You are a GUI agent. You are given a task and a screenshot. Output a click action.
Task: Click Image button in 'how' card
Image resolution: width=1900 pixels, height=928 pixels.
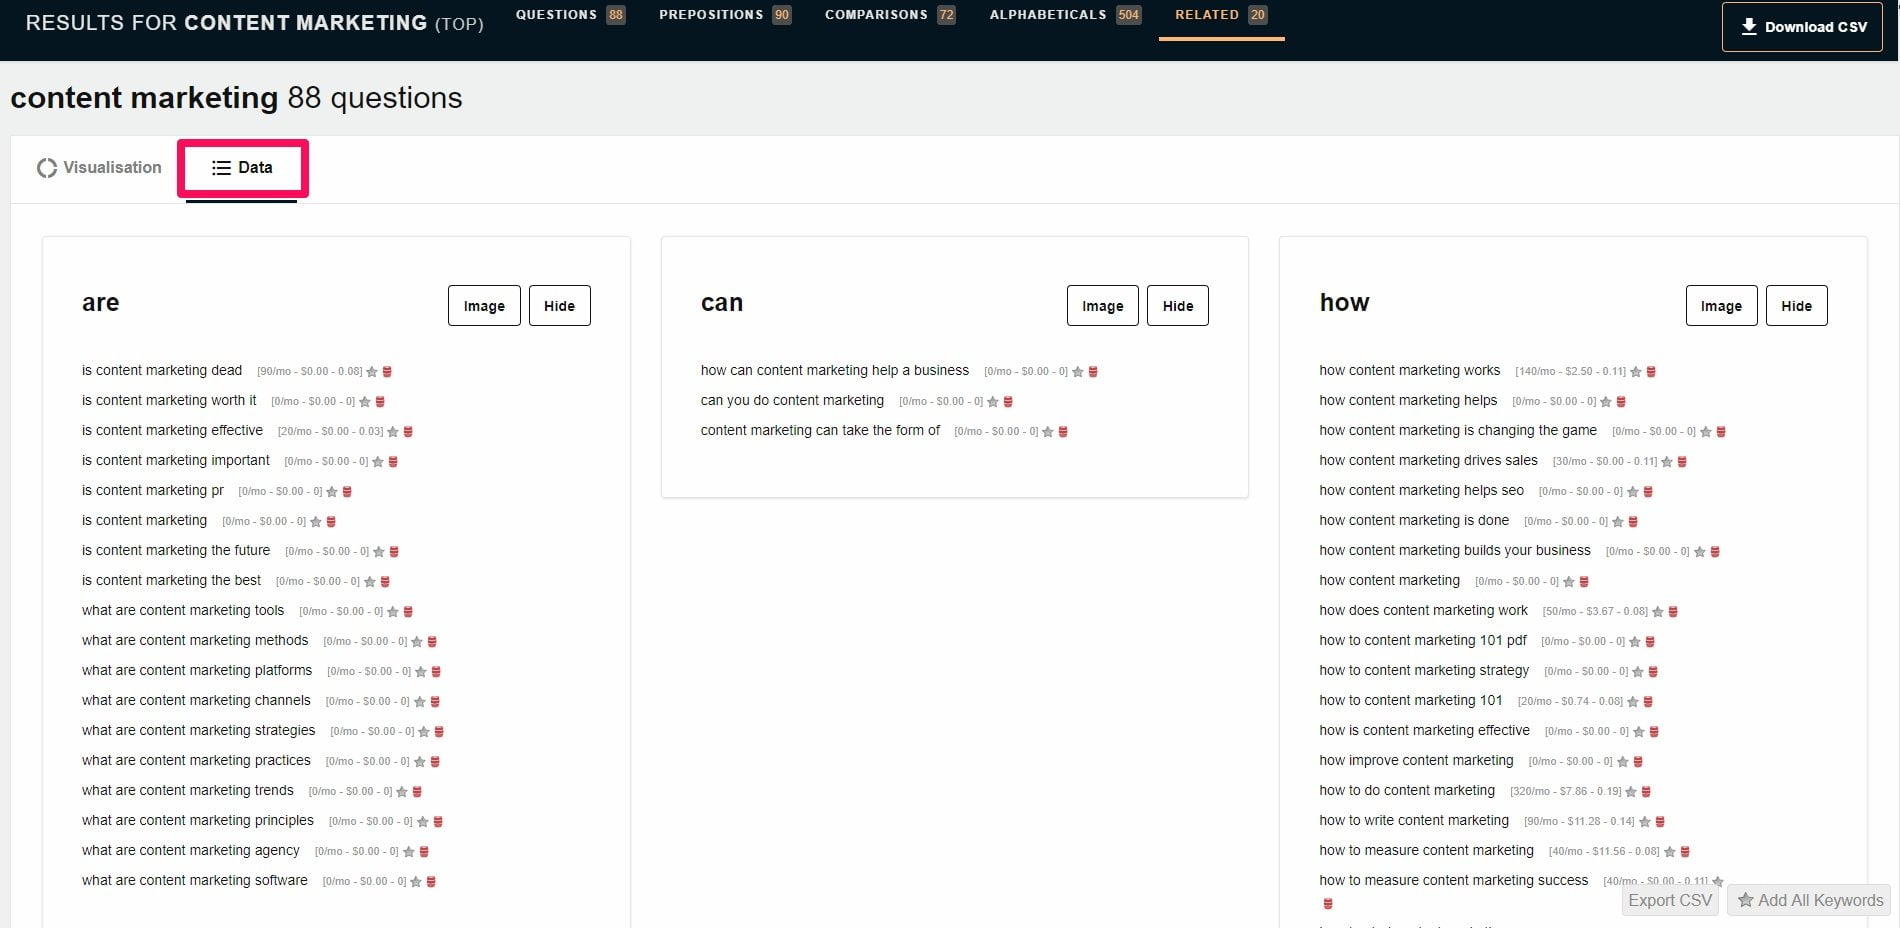(1721, 306)
